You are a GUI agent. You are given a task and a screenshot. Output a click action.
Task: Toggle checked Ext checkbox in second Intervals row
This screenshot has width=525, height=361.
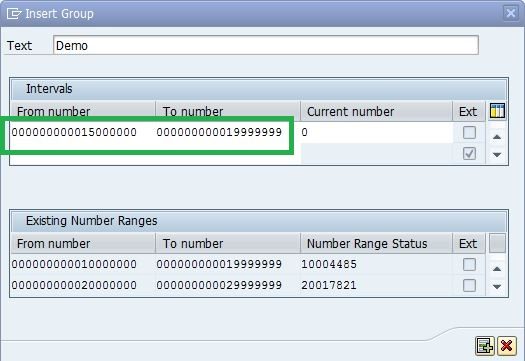pyautogui.click(x=469, y=154)
